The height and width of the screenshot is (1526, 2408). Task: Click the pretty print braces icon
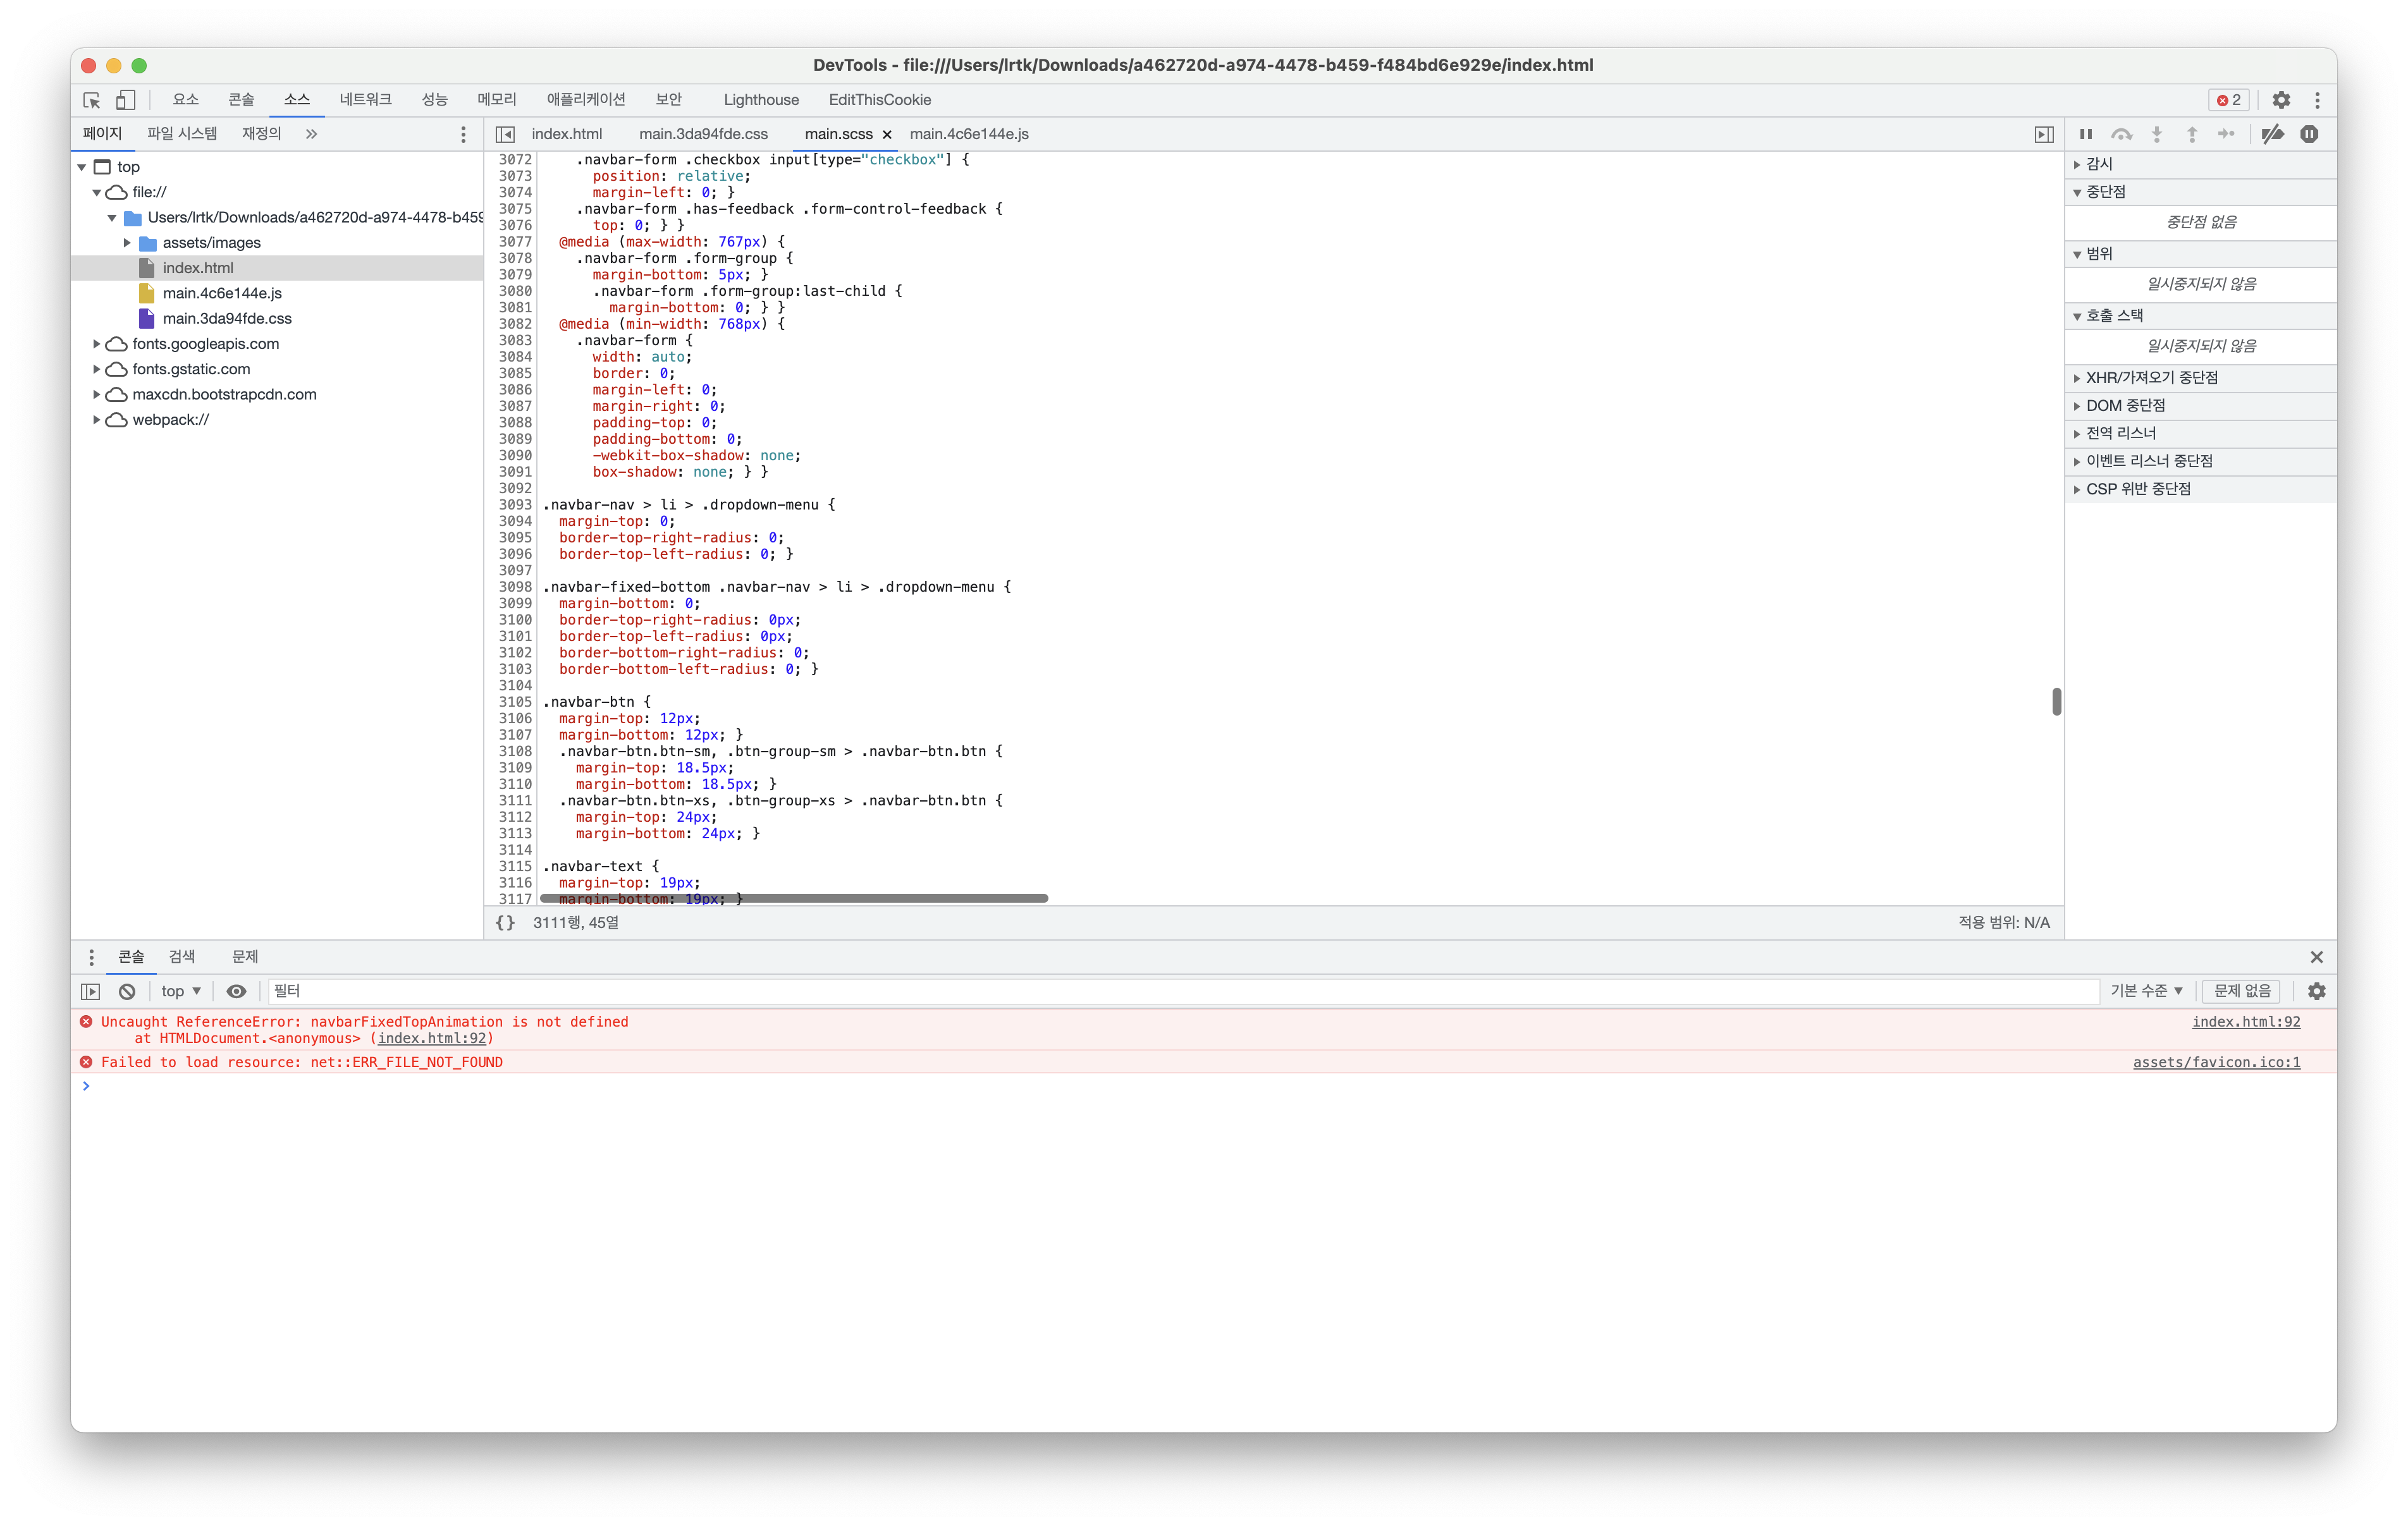tap(506, 923)
